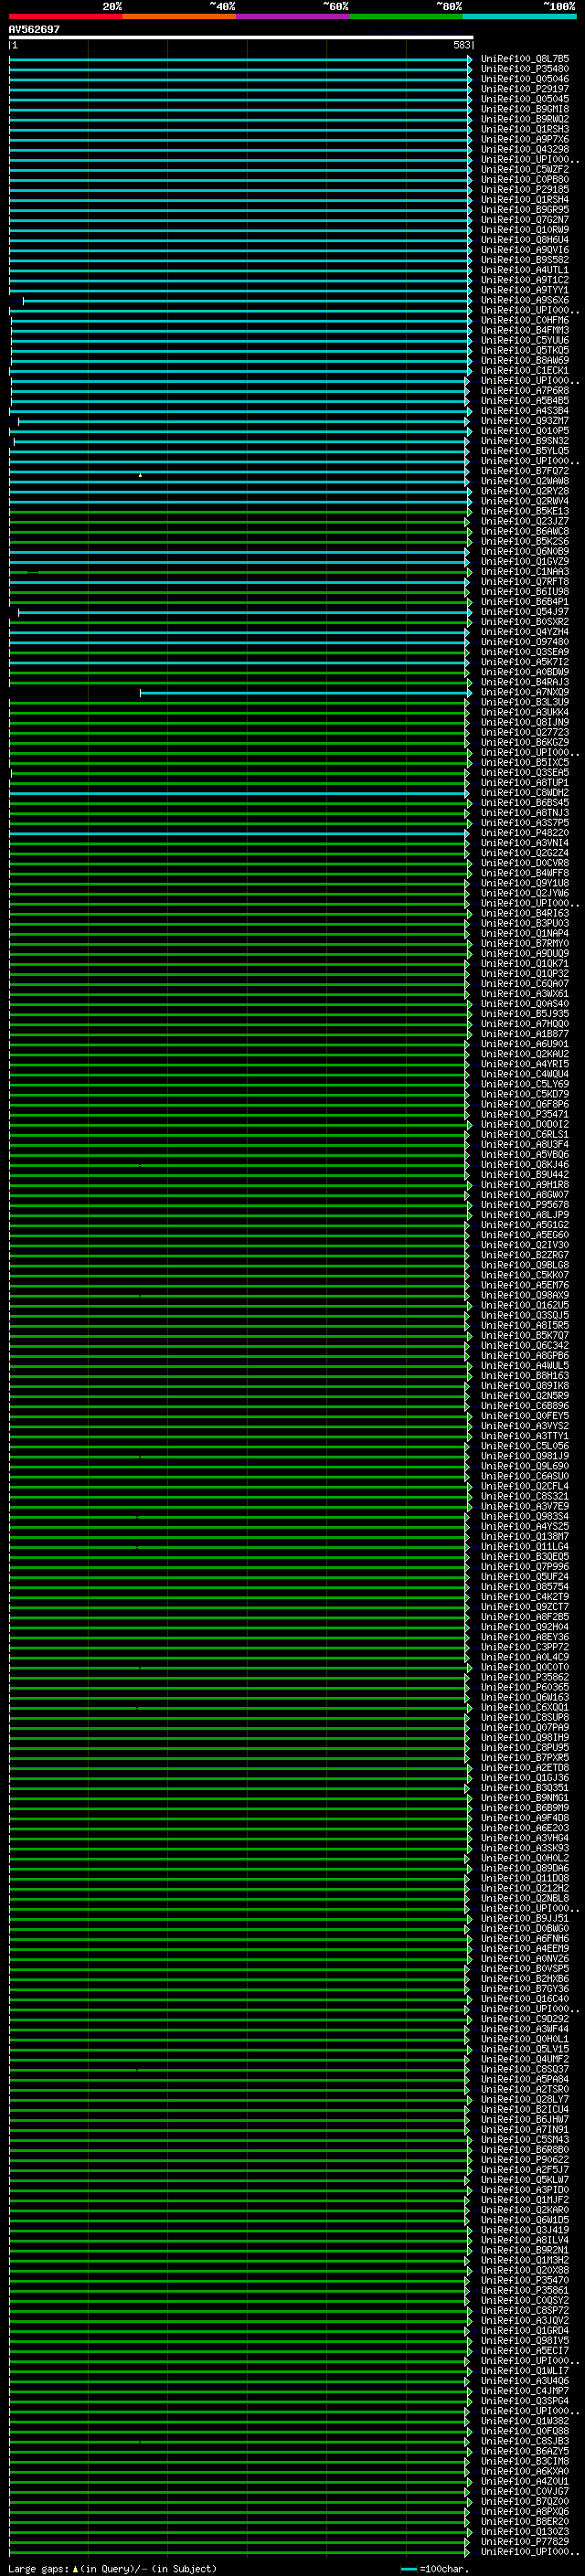
Task: Select the UniRef100_C1NAA3 label
Action: 525,571
